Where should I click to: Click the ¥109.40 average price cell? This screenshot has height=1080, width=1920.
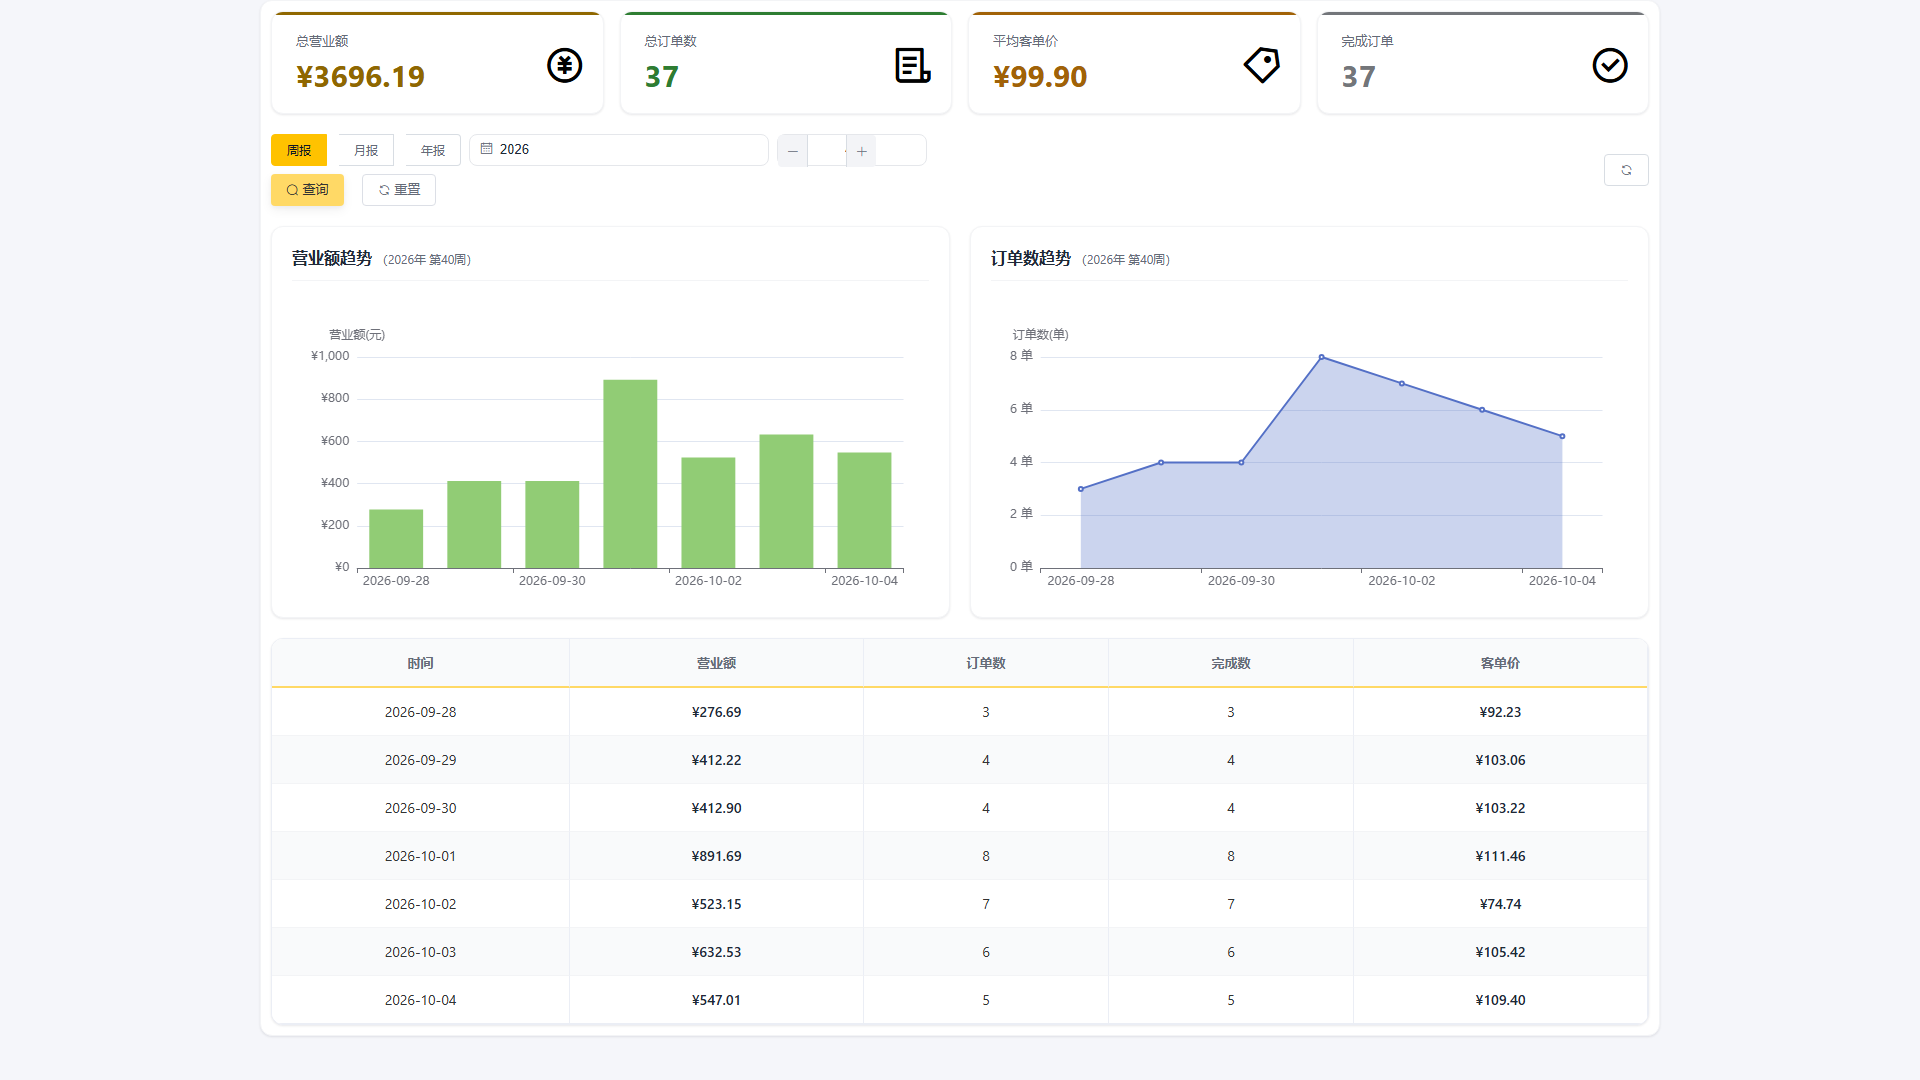(1500, 1000)
